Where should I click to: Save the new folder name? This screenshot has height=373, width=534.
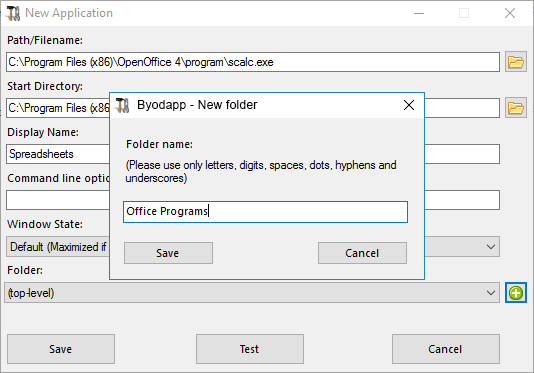168,253
